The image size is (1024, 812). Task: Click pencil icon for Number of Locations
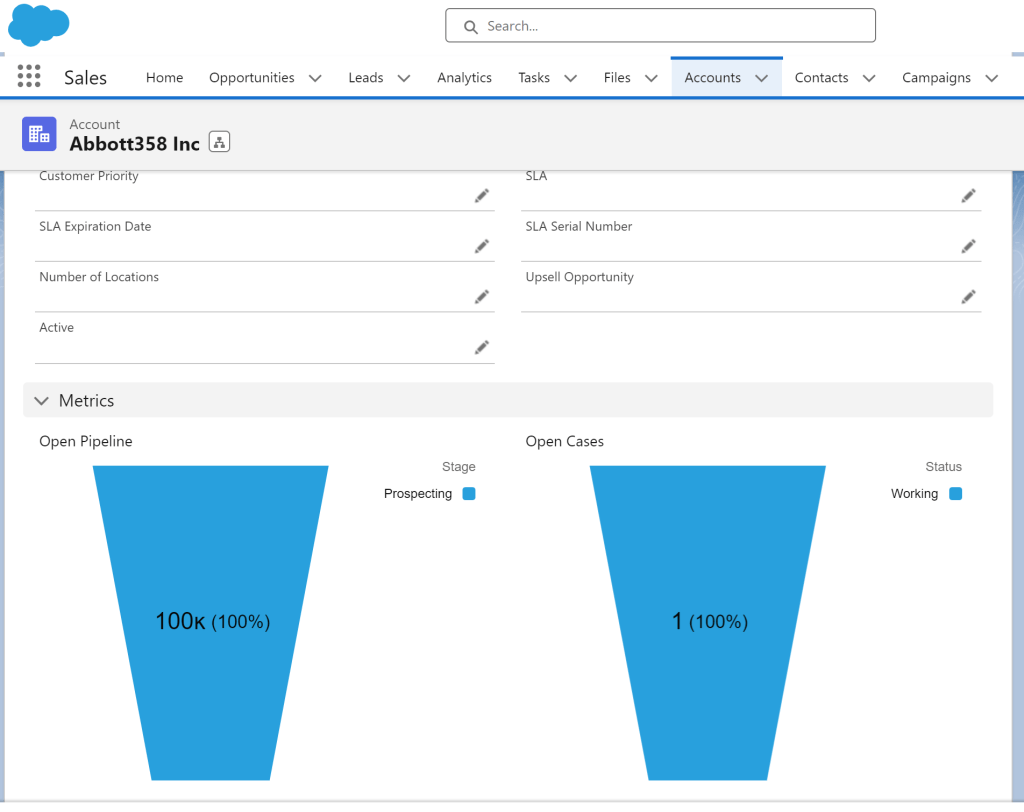[x=482, y=297]
